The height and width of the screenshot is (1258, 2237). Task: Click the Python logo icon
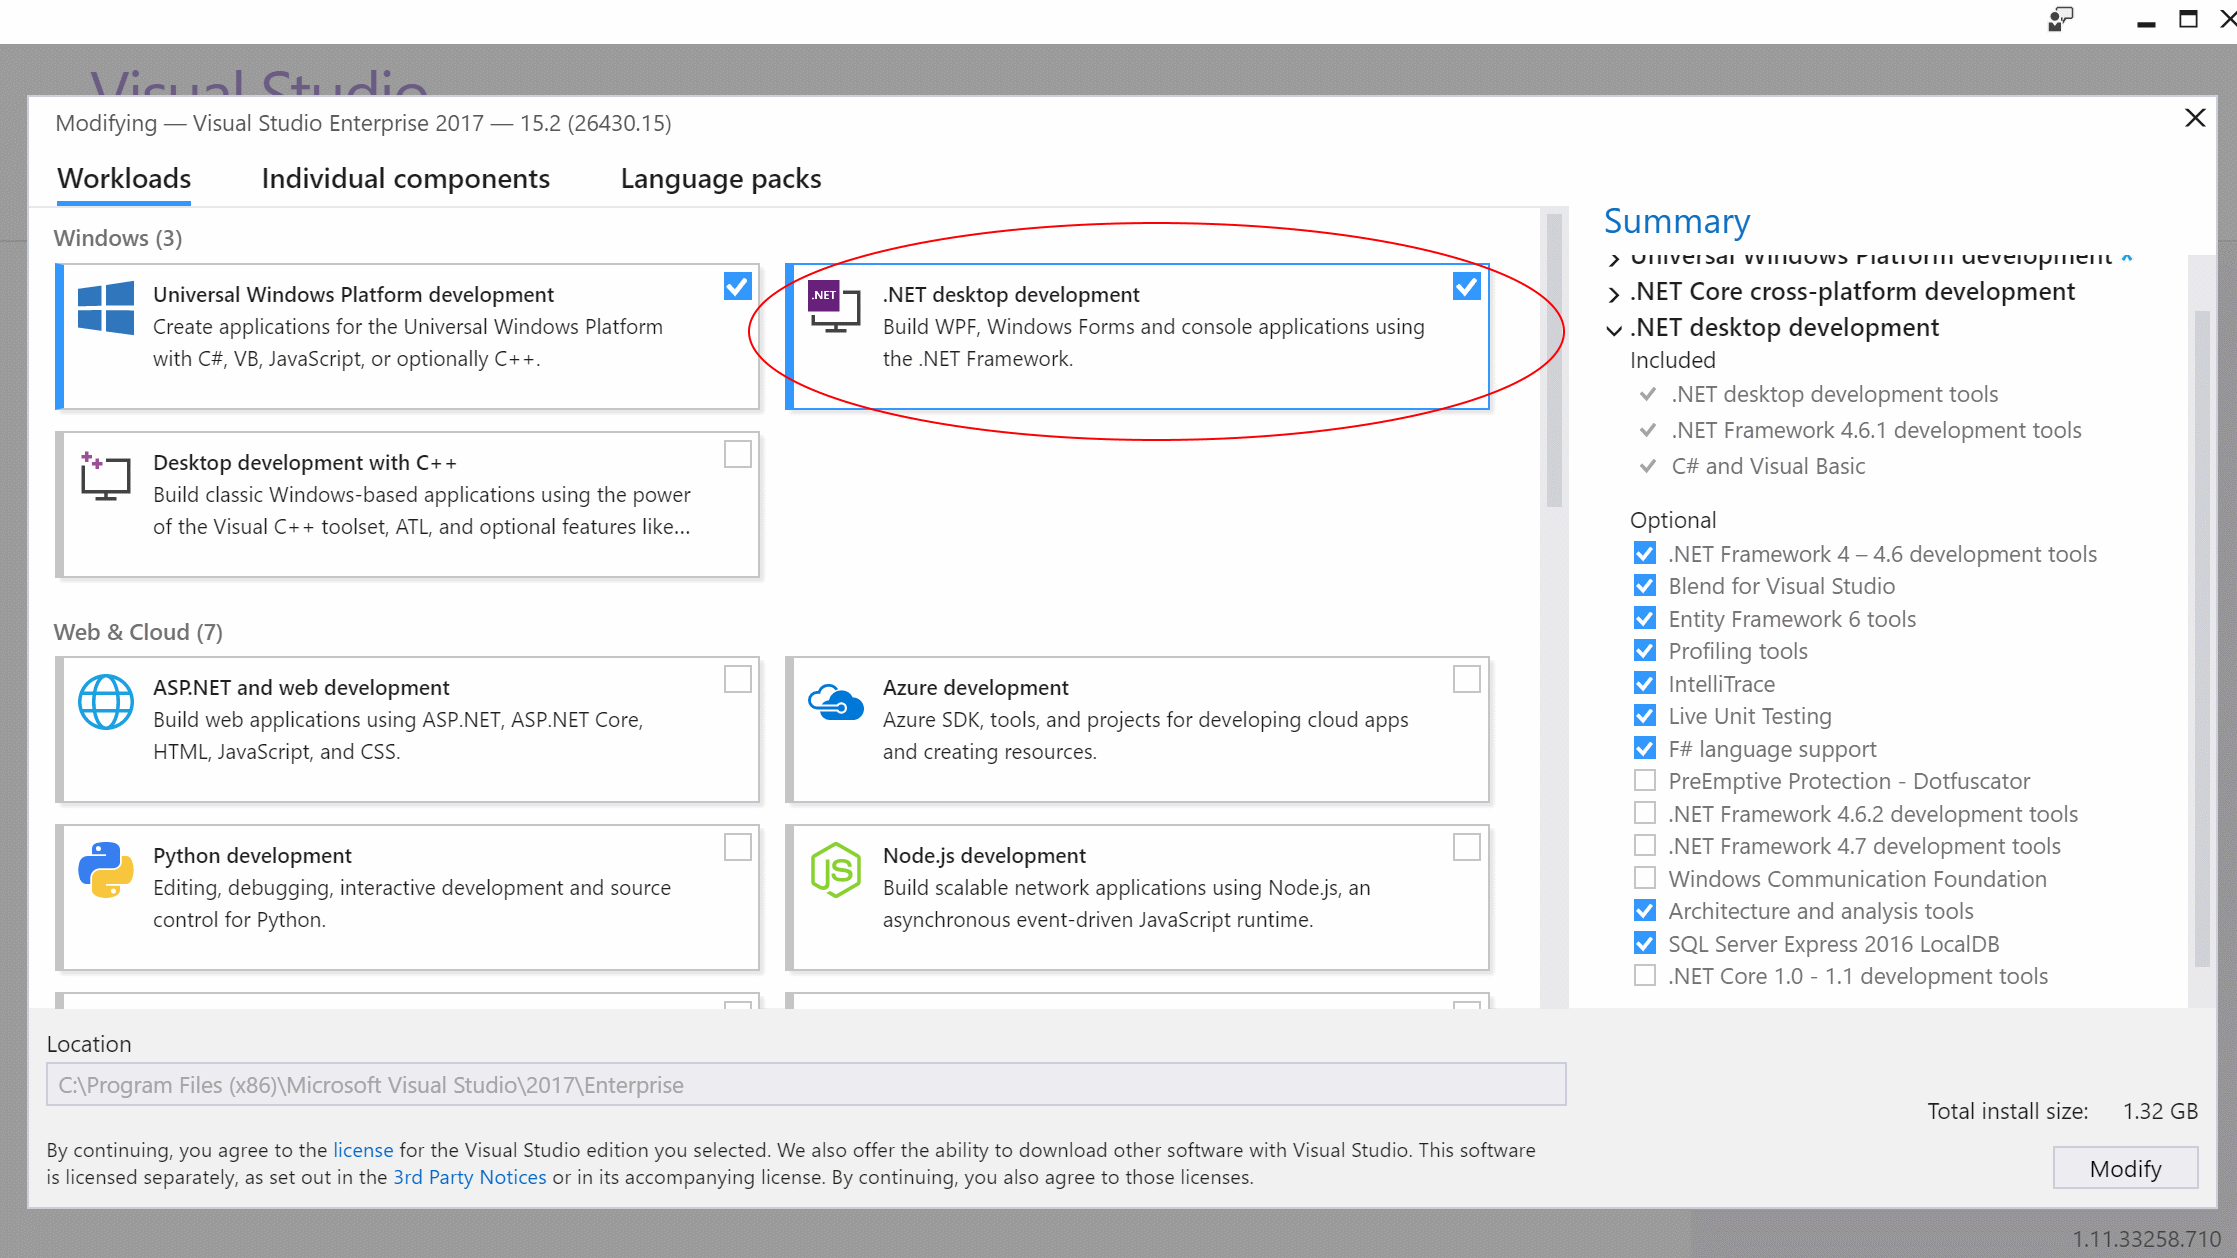pos(106,869)
